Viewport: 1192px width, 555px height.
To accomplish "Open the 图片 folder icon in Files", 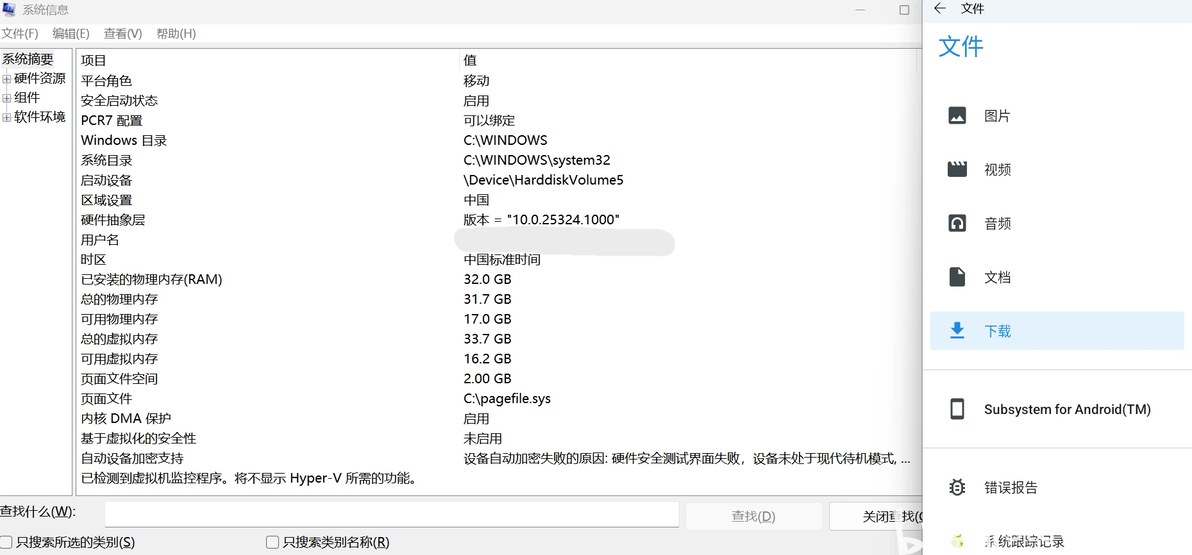I will coord(957,116).
